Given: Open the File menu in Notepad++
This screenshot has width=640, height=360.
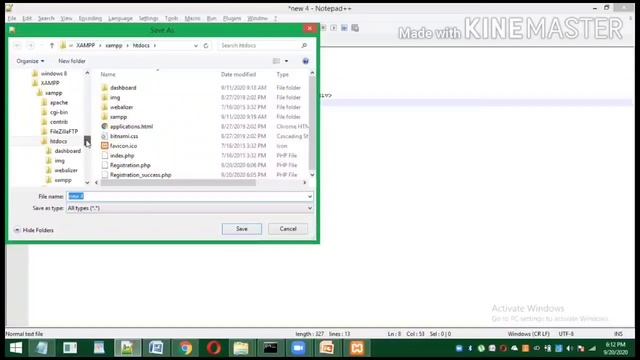Looking at the screenshot, I should [x=12, y=18].
